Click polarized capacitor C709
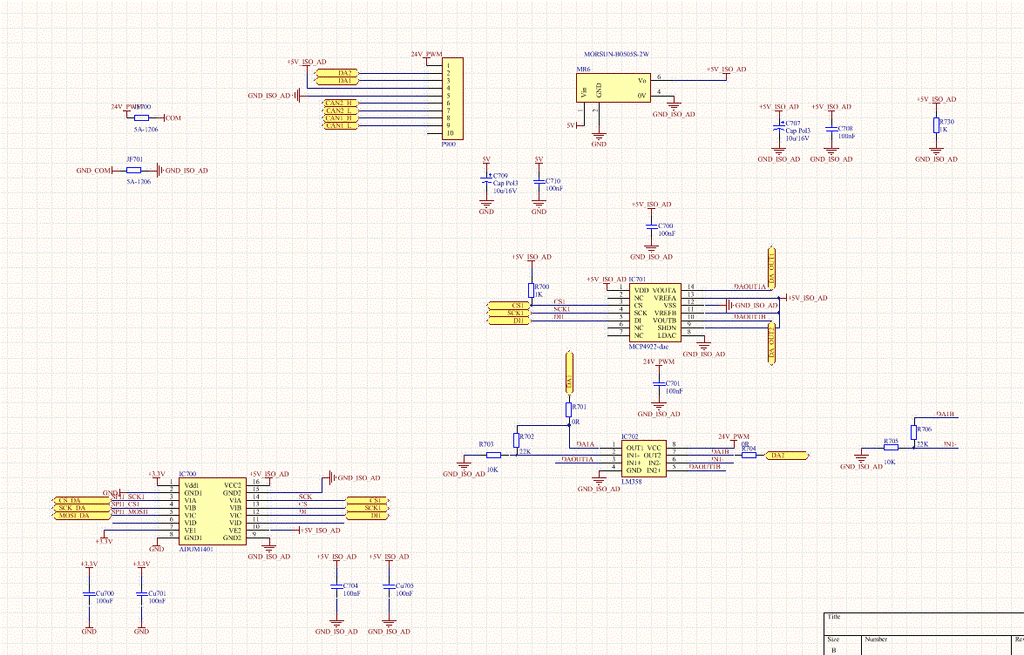The image size is (1024, 655). tap(486, 180)
